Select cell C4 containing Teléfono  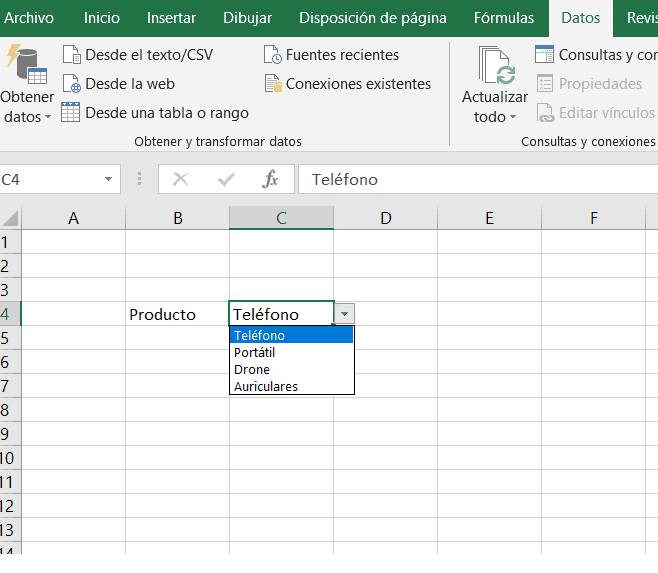coord(281,314)
